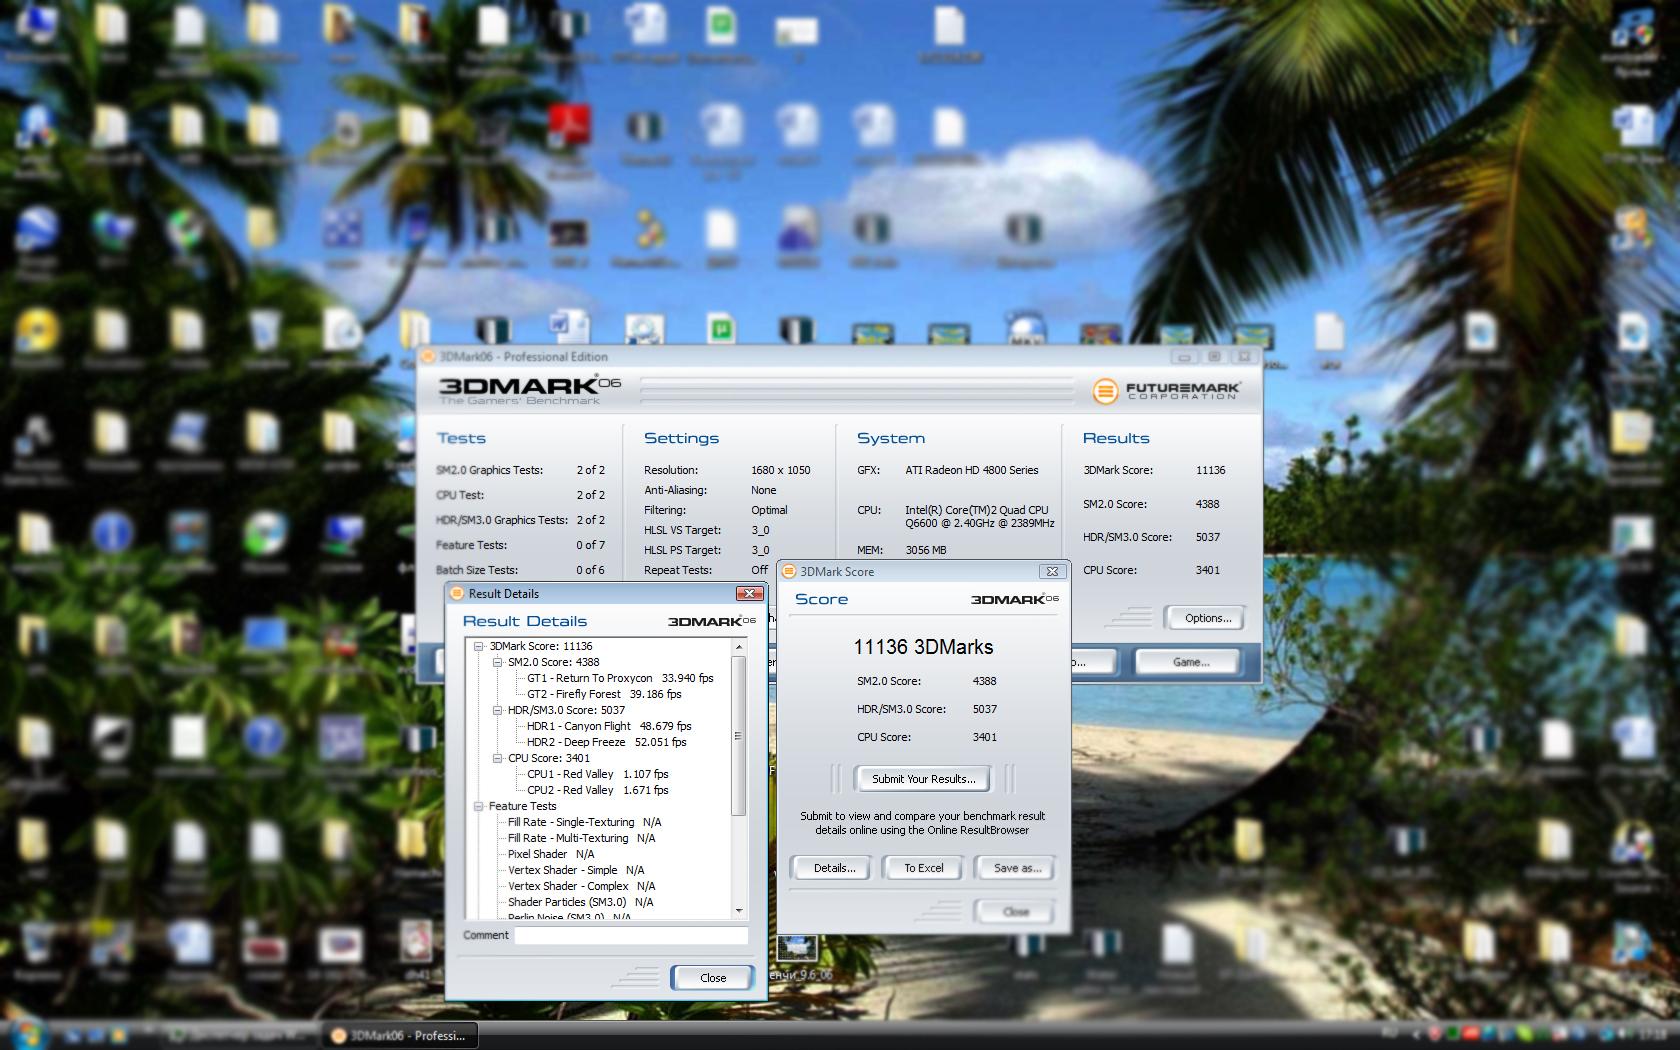Collapse the Feature Tests branch

479,806
